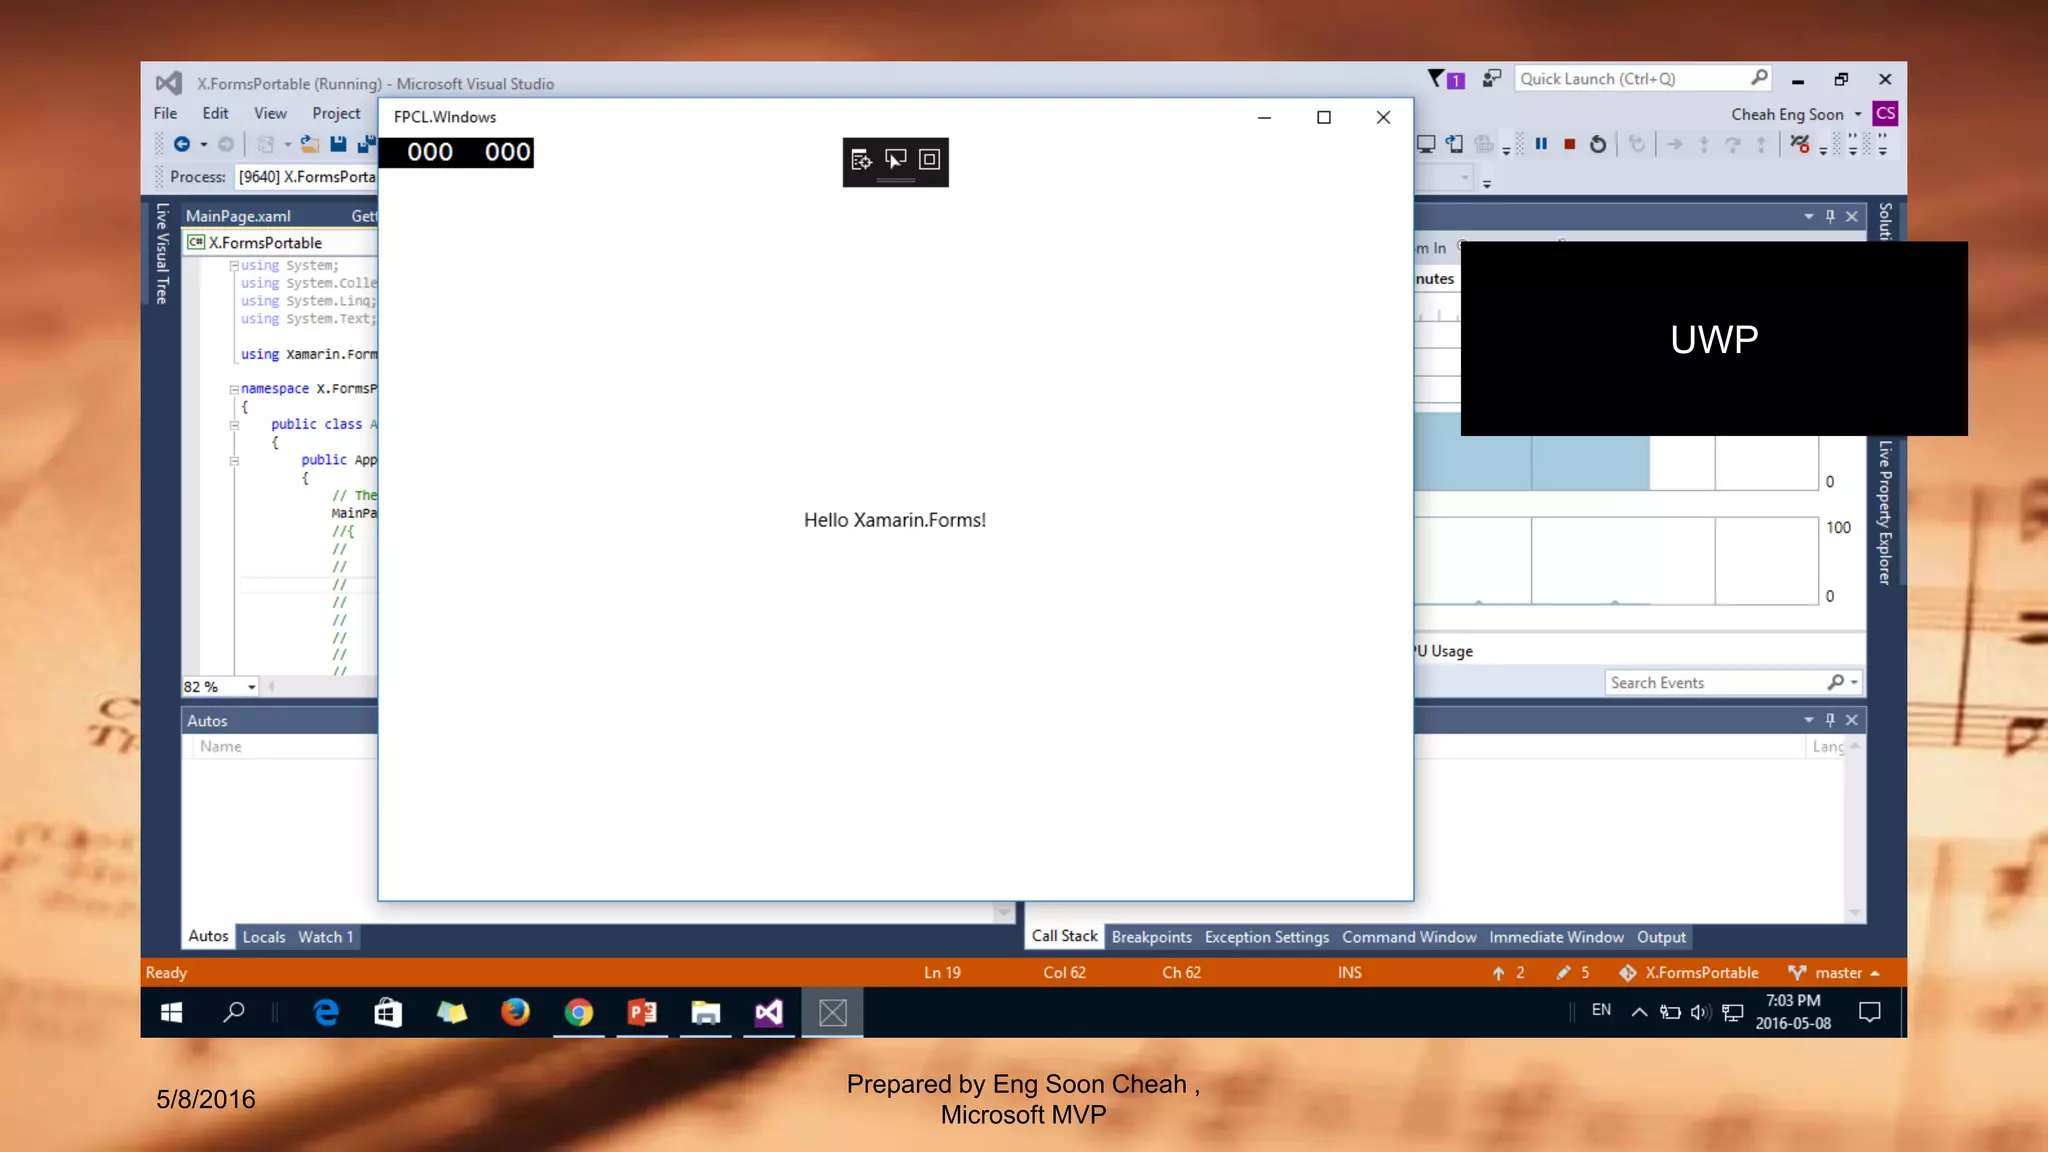Open the X.FormsPortable project scope dropdown in editor
This screenshot has width=2048, height=1152.
(280, 243)
